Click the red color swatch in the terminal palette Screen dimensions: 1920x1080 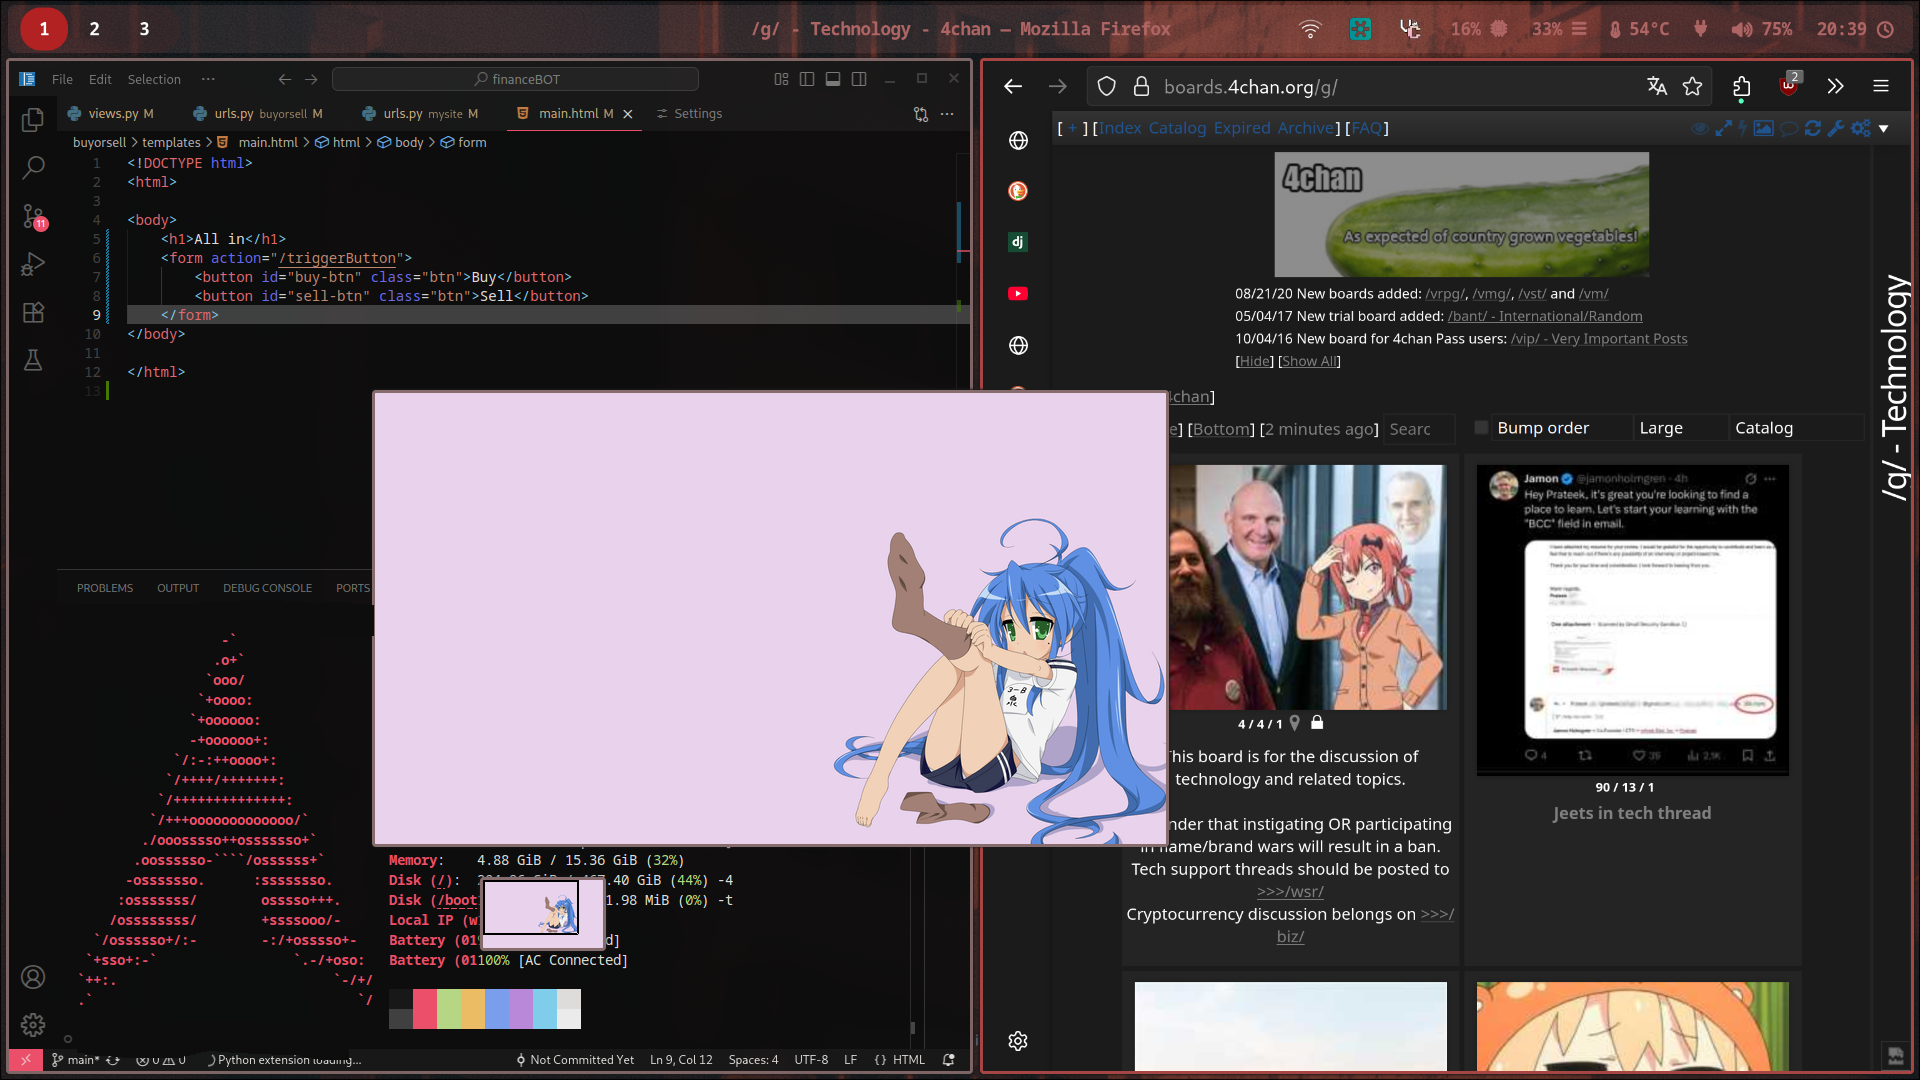pyautogui.click(x=425, y=1009)
